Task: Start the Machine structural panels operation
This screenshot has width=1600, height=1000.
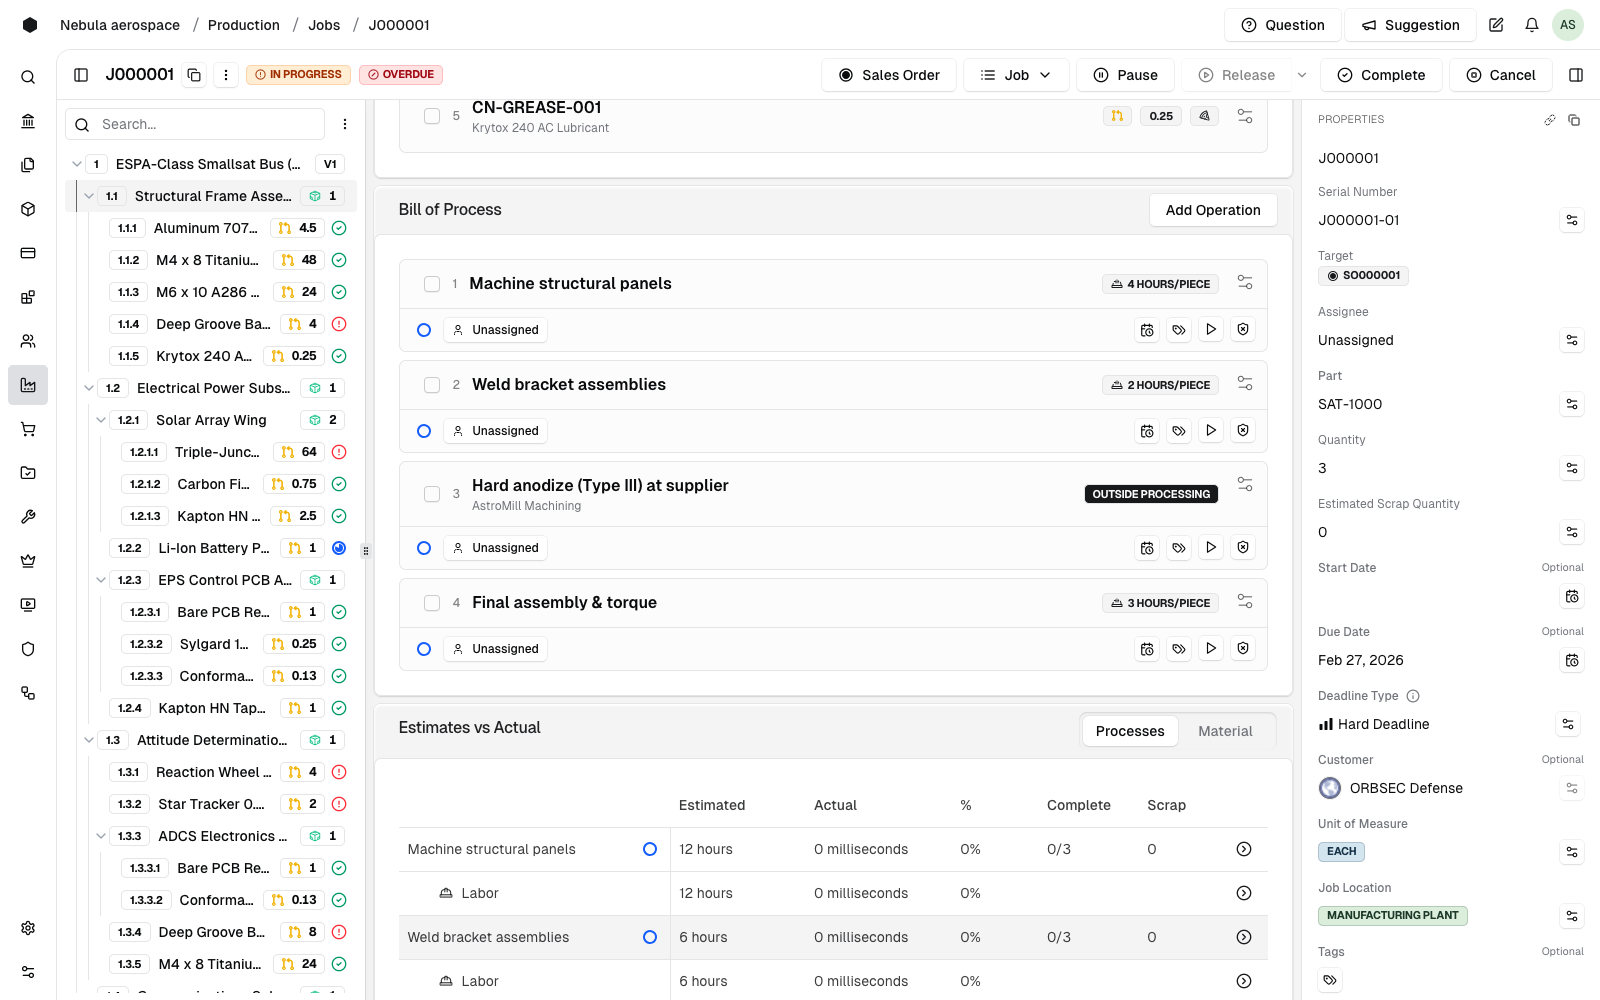Action: (x=1211, y=329)
